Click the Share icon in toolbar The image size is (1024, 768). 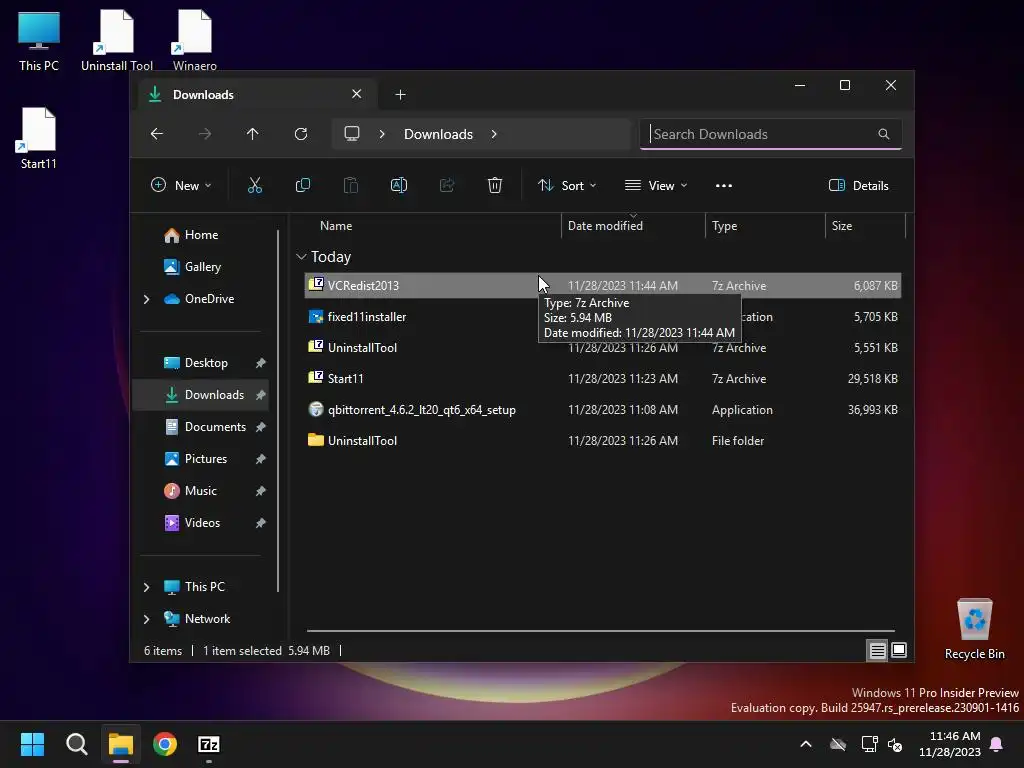click(447, 185)
